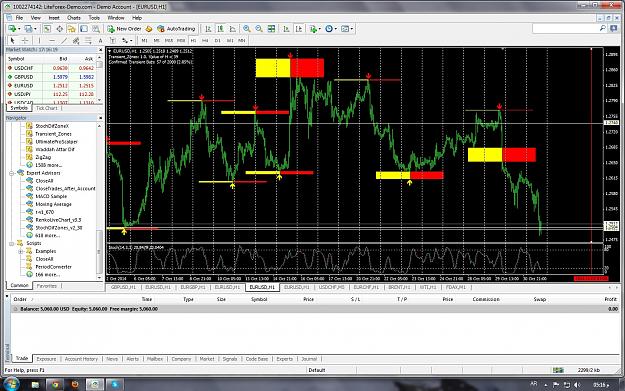Select the Transient_Zones indicator in Navigator
Viewport: 625px width, 391px height.
tap(53, 134)
